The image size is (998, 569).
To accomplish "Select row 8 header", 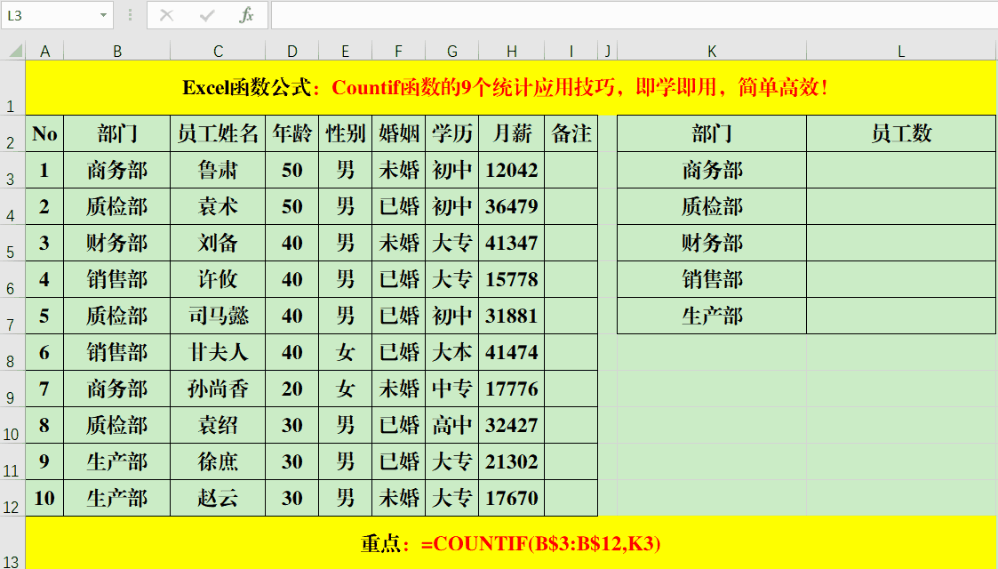I will pyautogui.click(x=13, y=353).
